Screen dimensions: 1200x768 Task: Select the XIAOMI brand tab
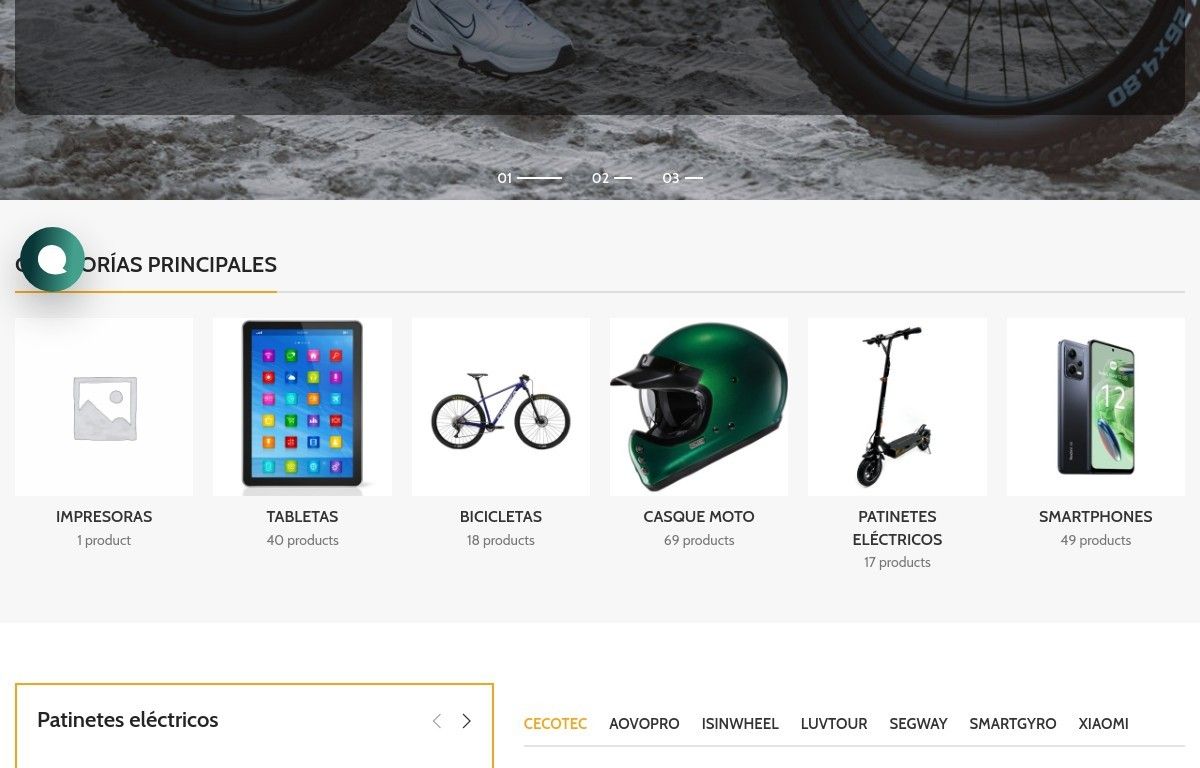[x=1103, y=724]
